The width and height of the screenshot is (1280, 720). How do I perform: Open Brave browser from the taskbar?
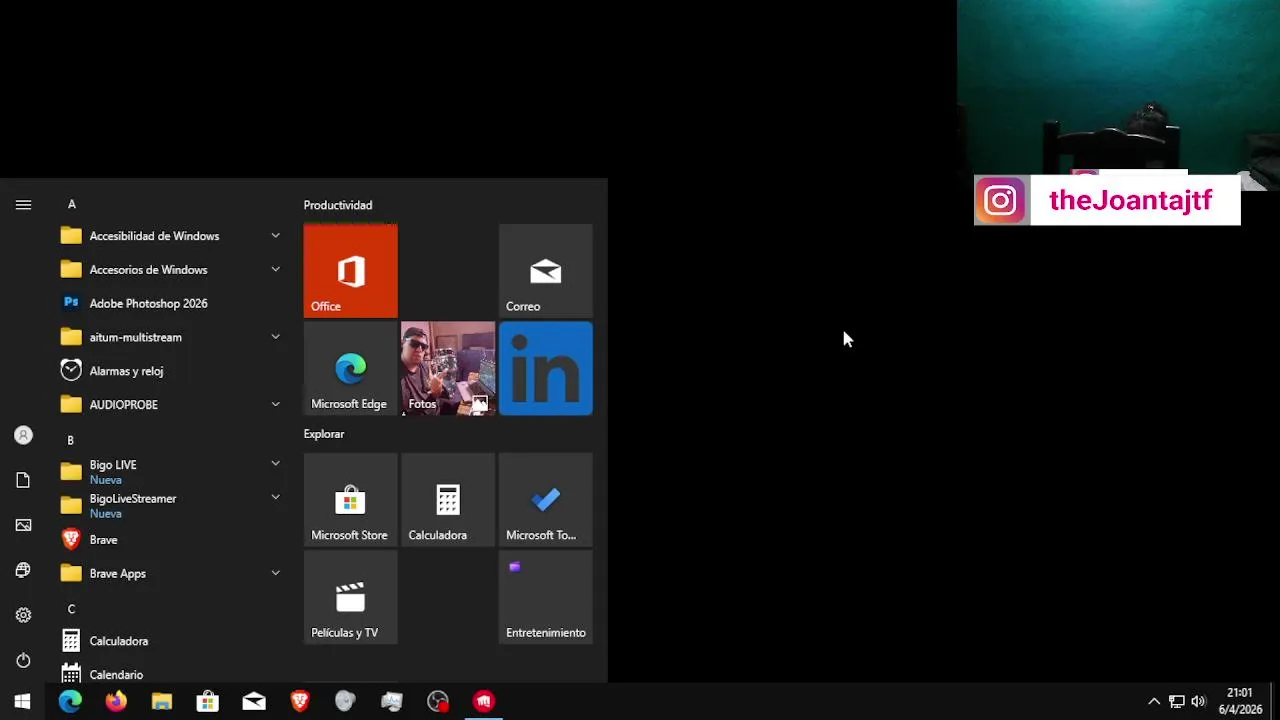click(300, 701)
